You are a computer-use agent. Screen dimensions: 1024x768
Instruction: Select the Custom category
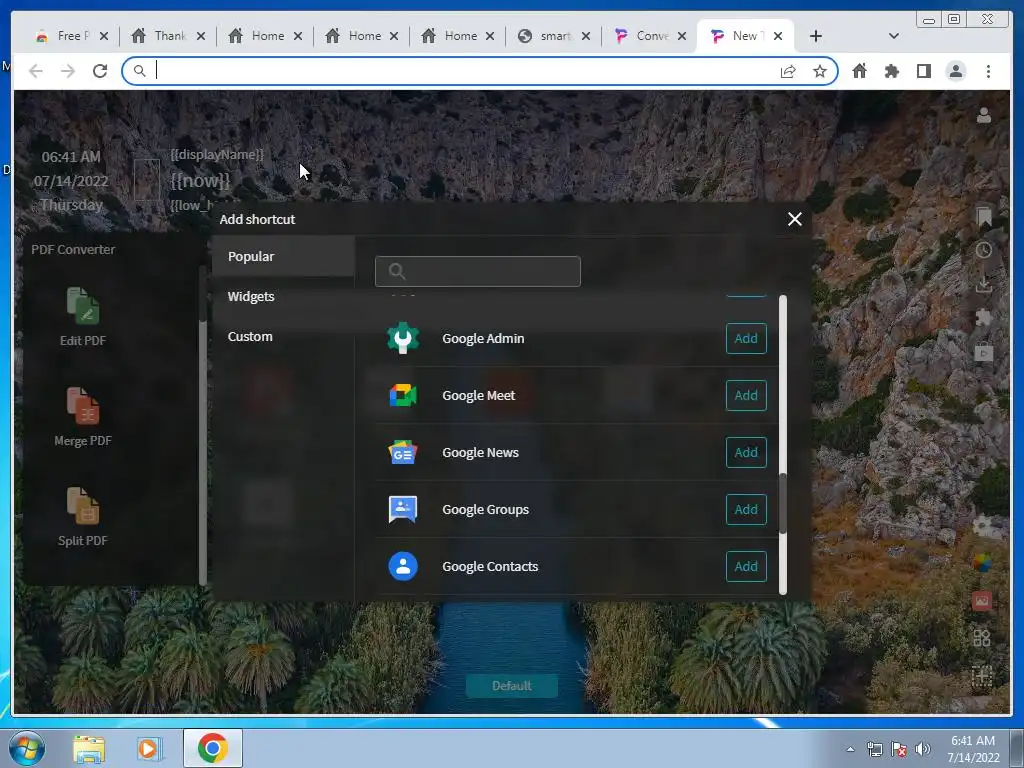[x=283, y=336]
